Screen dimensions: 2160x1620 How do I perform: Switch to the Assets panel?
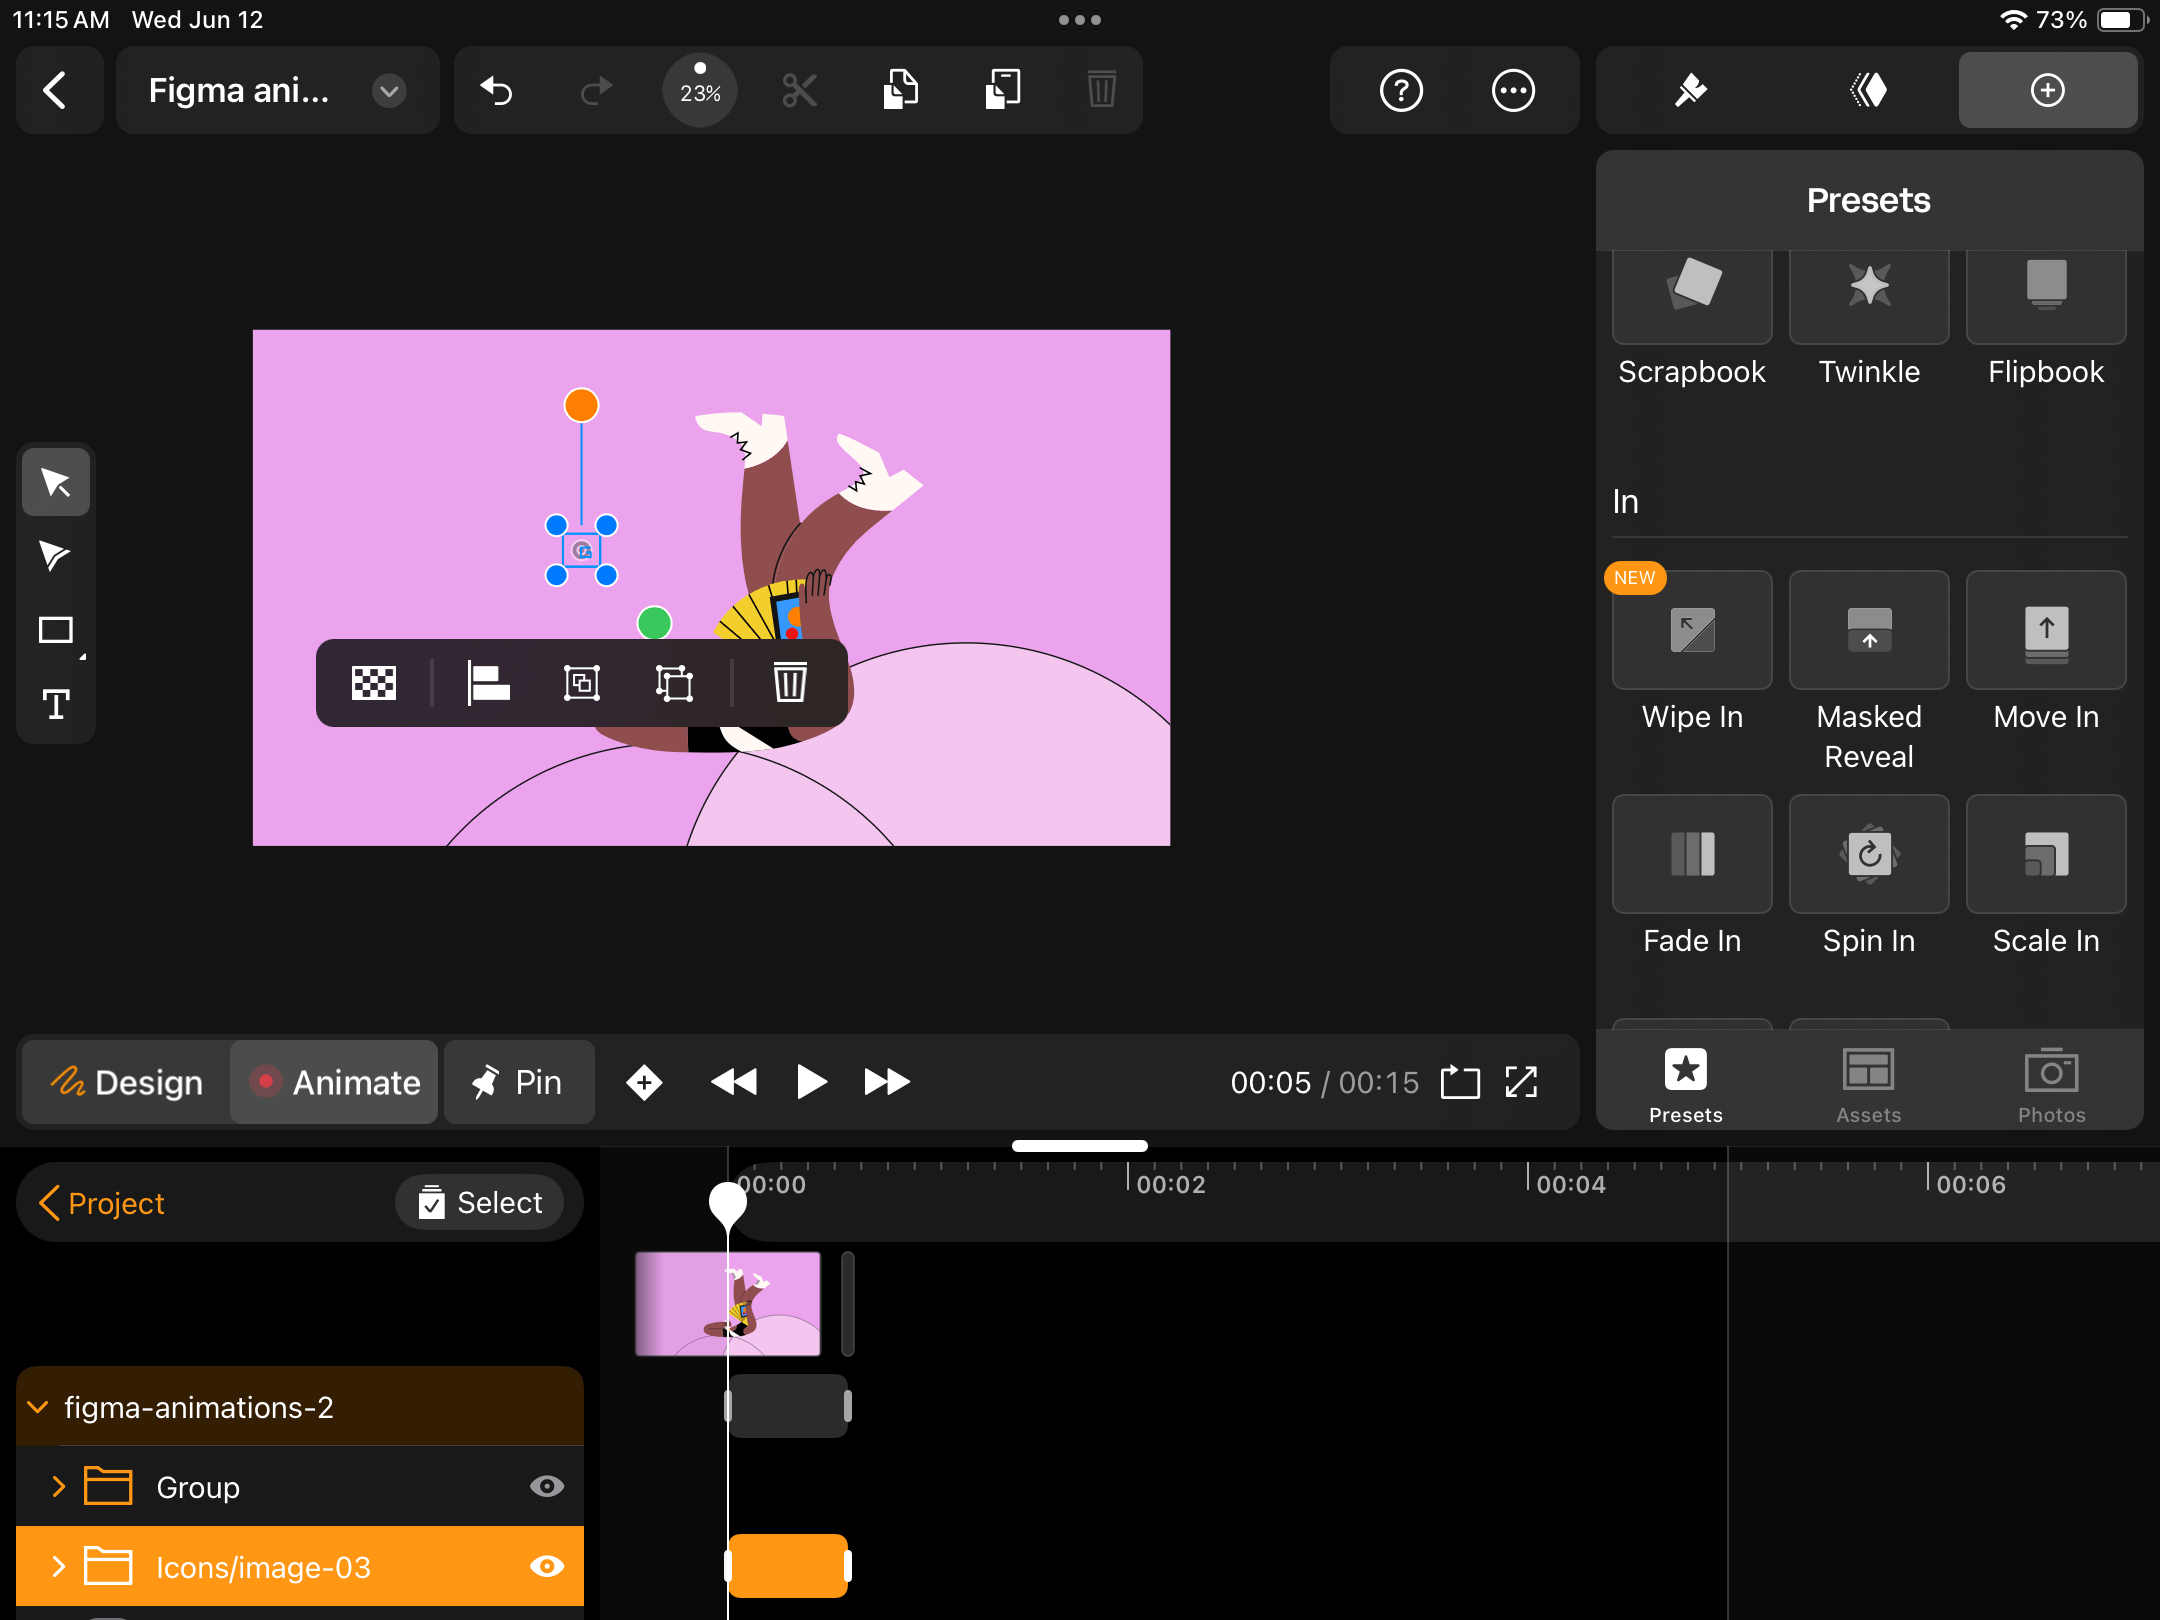pos(1866,1082)
